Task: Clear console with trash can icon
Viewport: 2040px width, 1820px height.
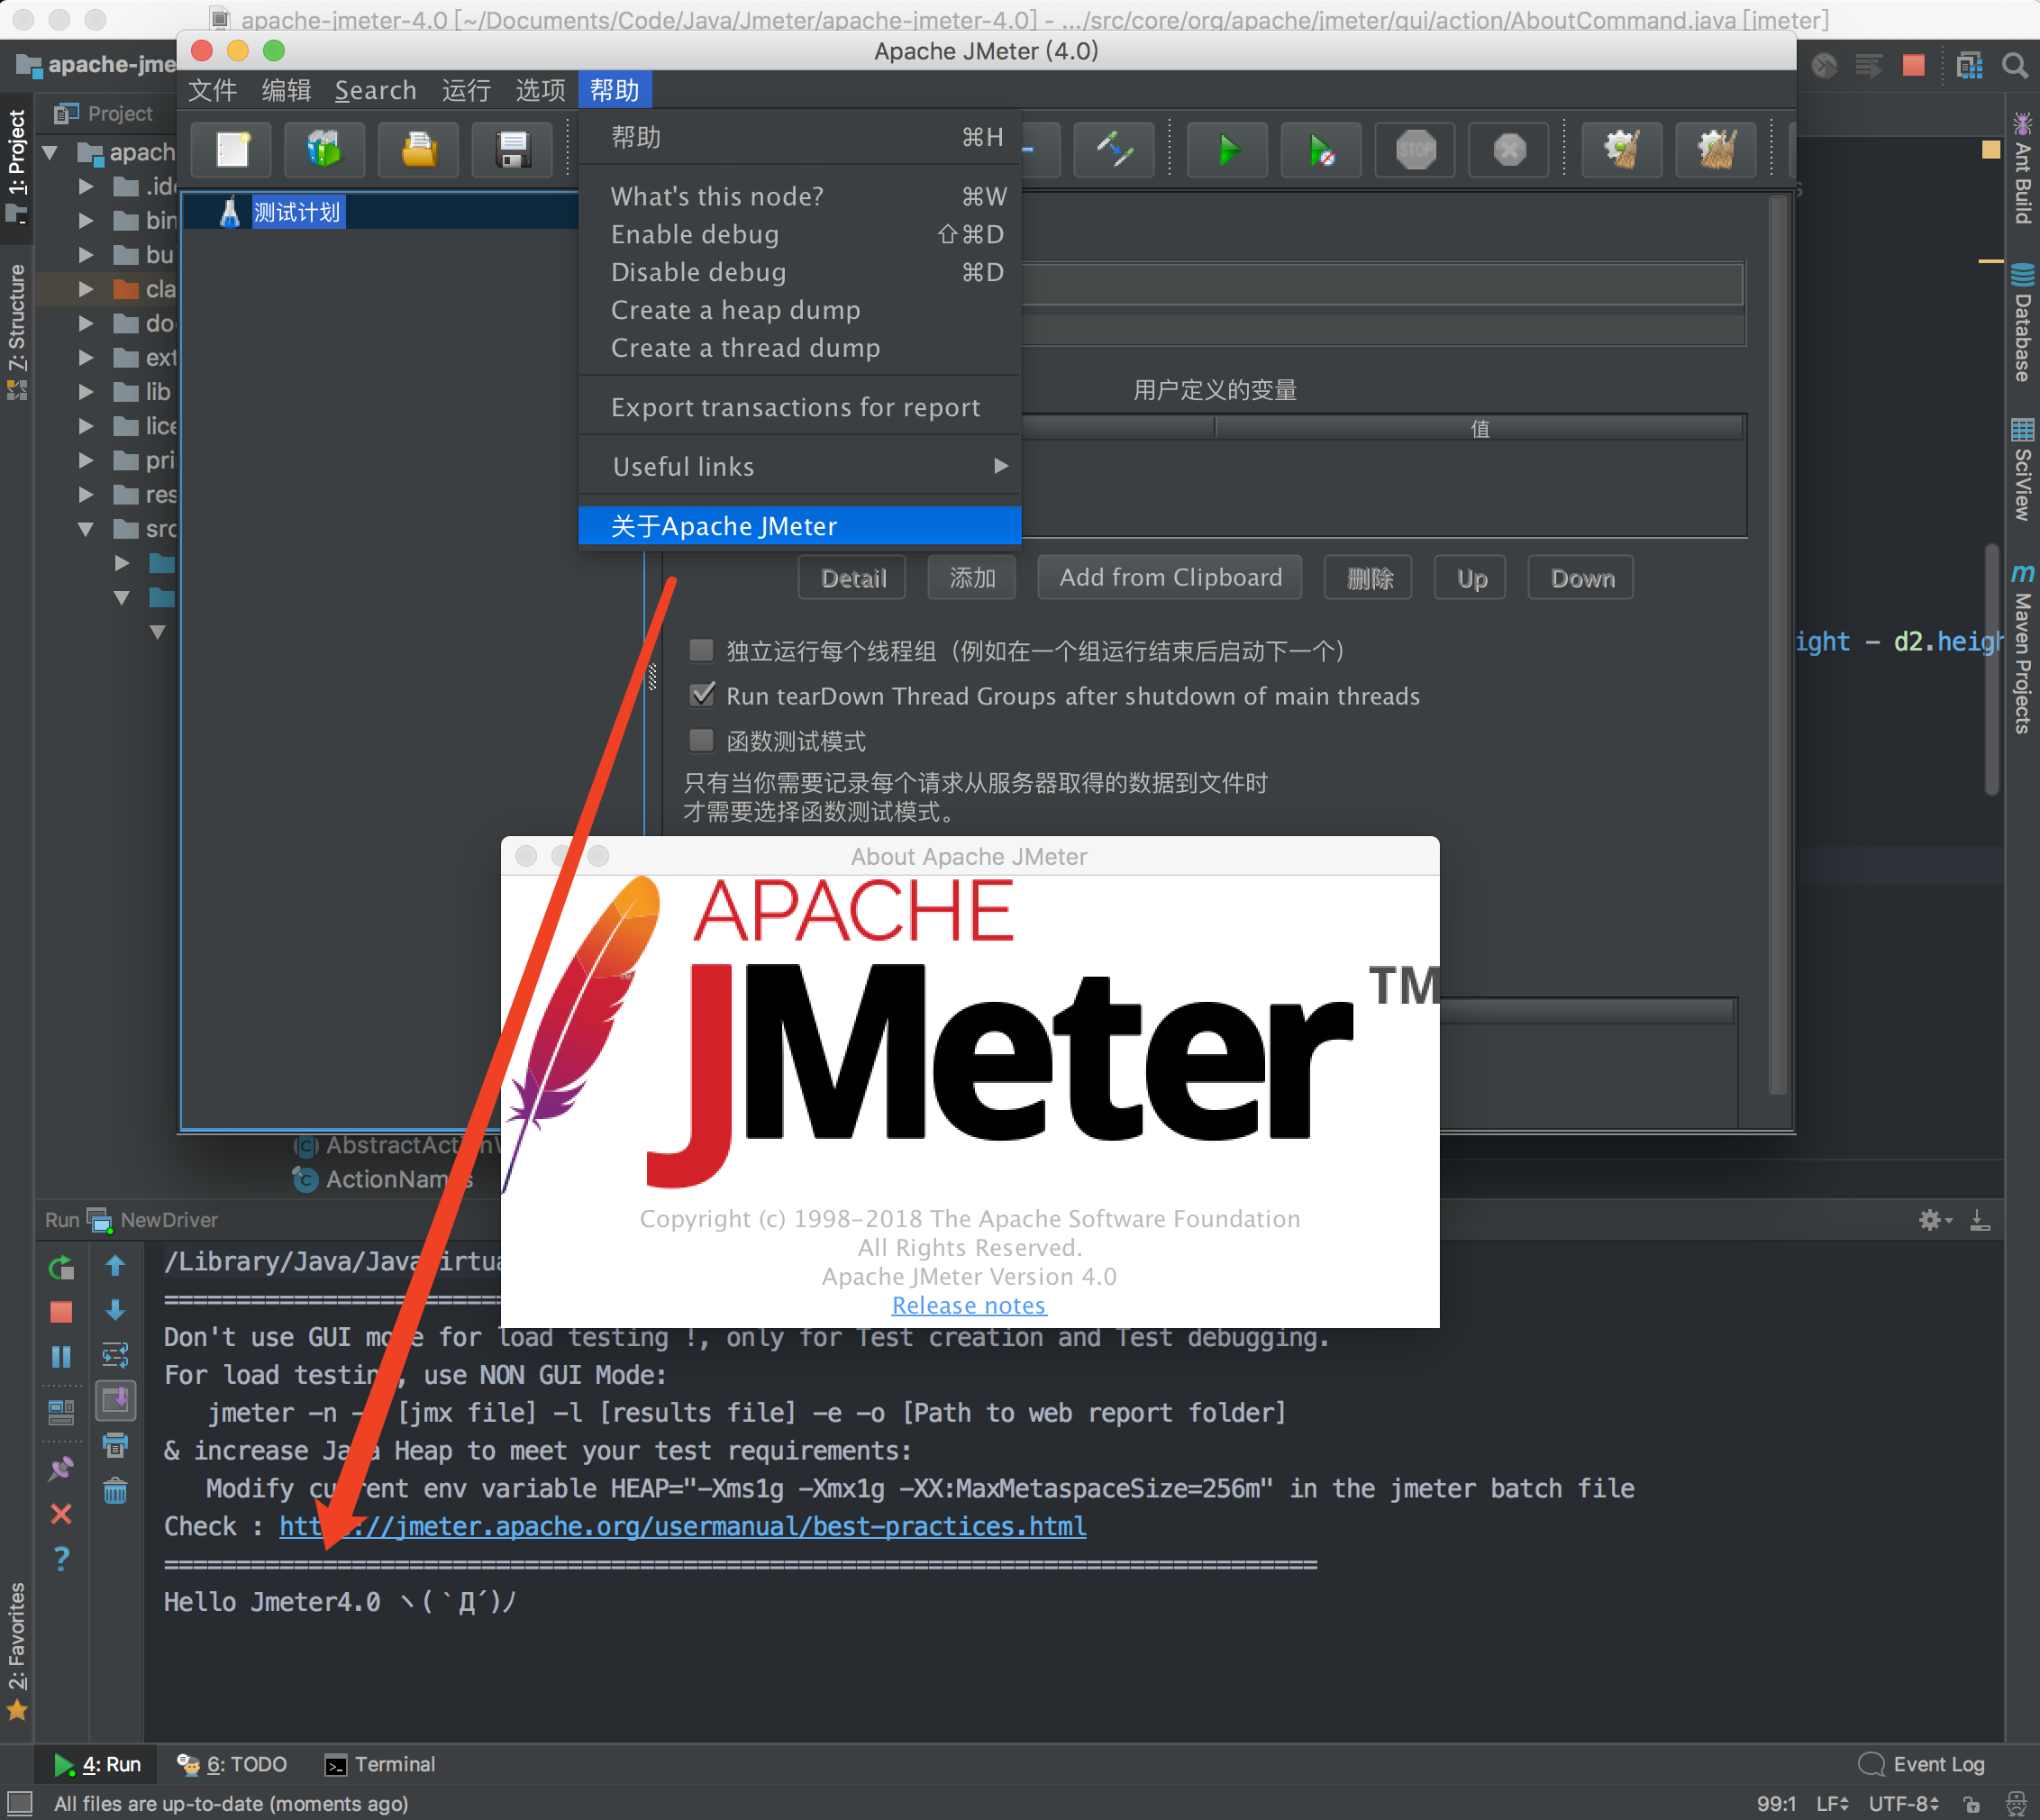Action: pos(115,1491)
